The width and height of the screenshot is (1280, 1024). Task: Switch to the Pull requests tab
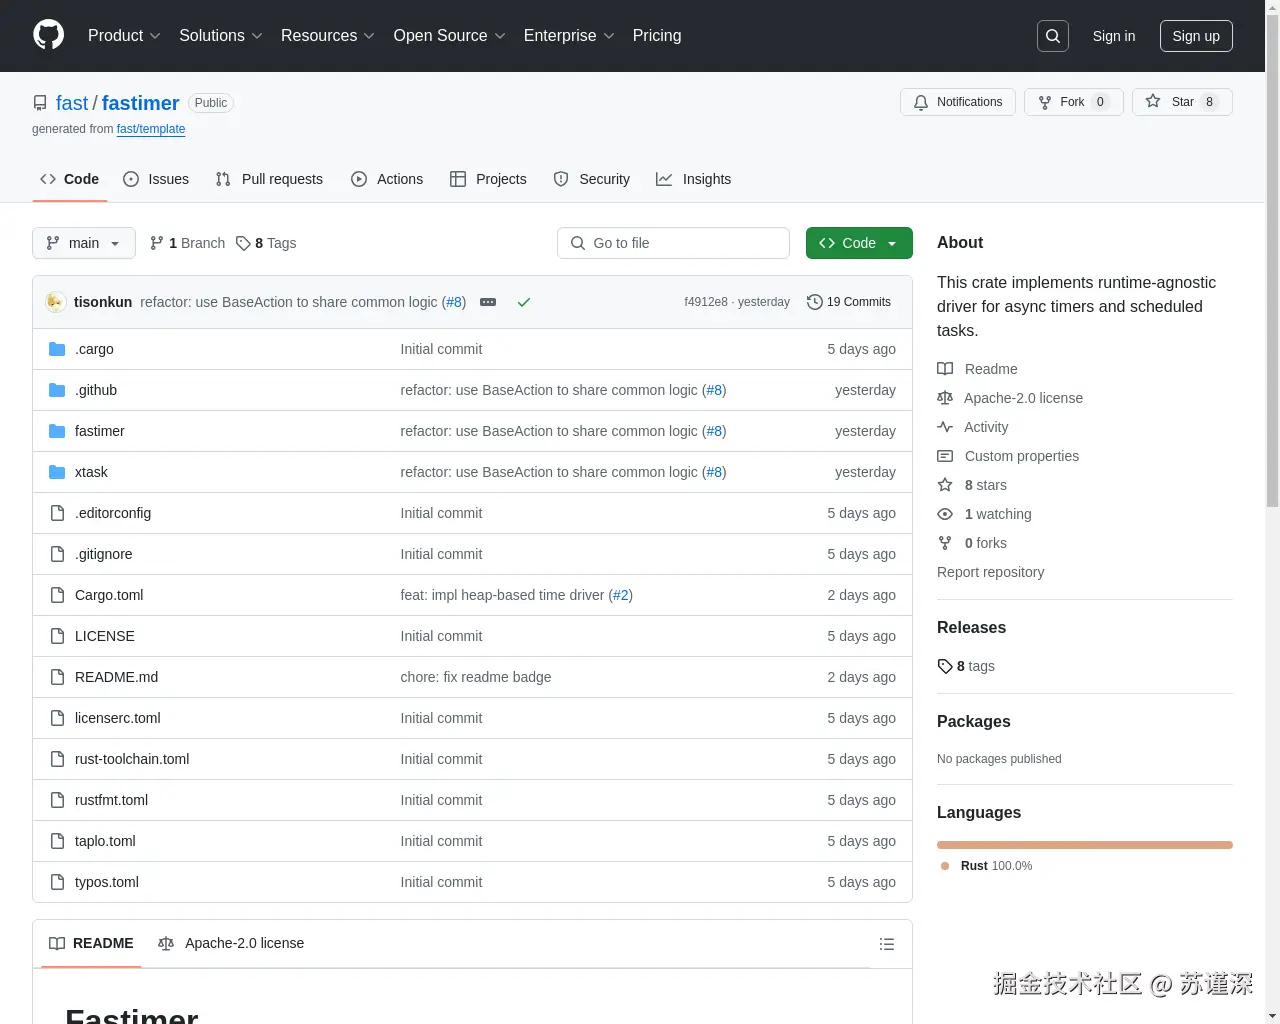pos(269,179)
